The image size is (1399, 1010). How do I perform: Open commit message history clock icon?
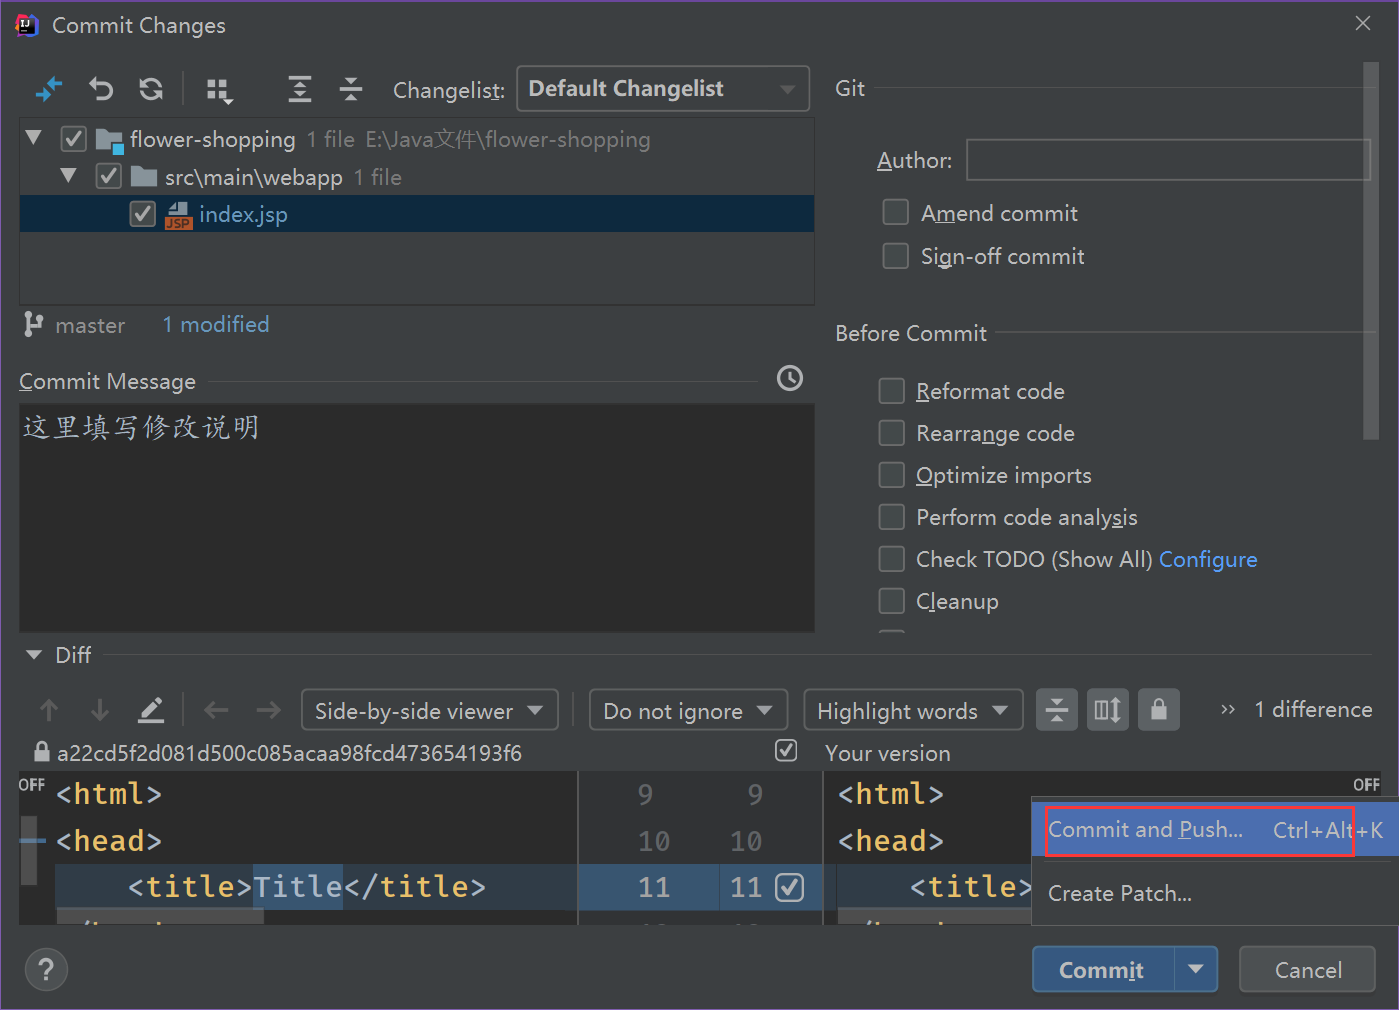click(x=790, y=378)
